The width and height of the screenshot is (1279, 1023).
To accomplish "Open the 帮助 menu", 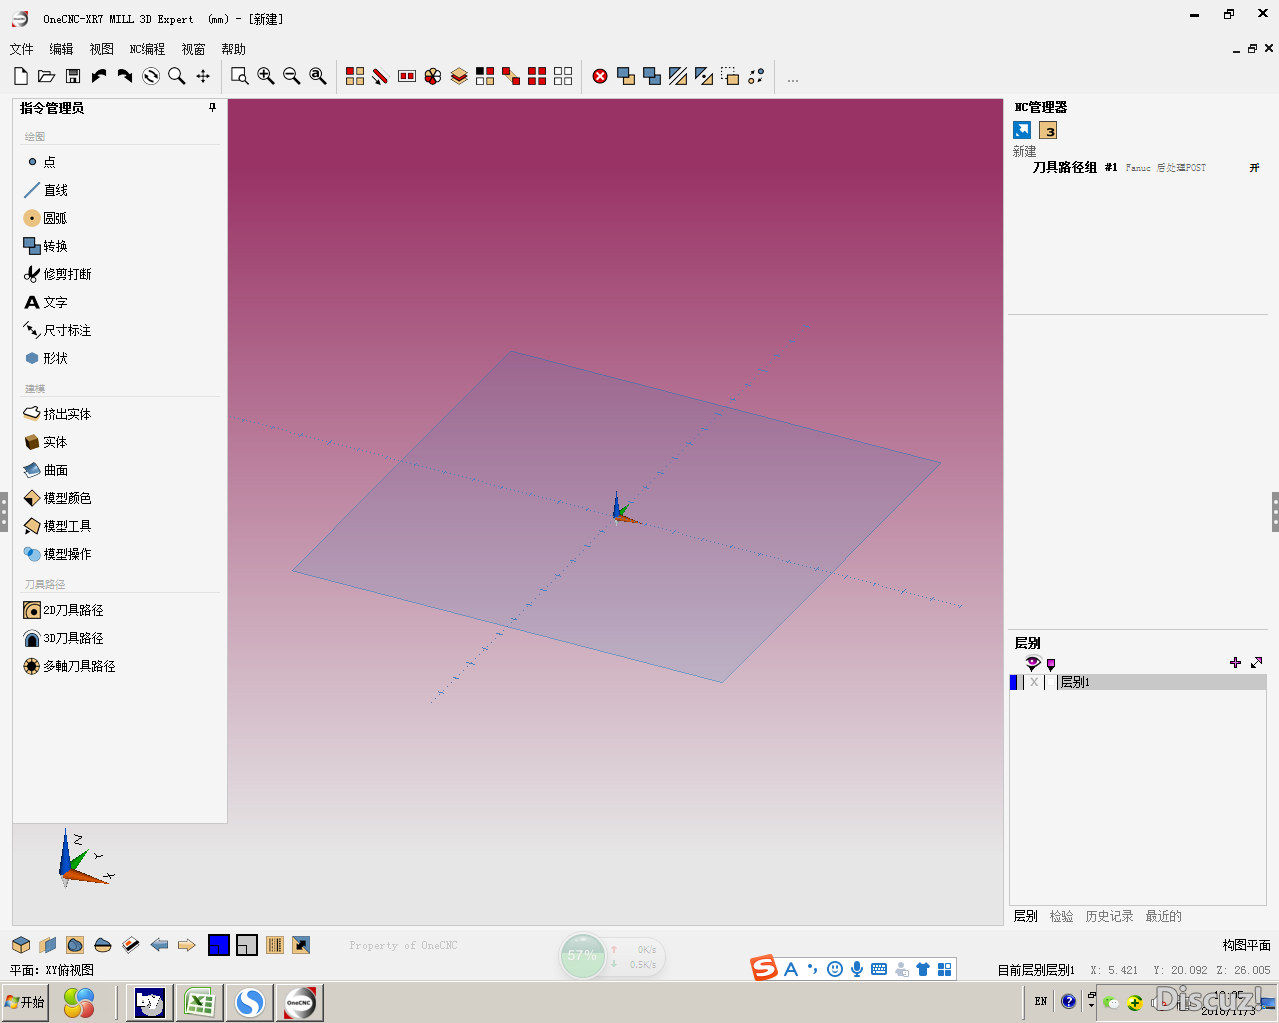I will (233, 49).
